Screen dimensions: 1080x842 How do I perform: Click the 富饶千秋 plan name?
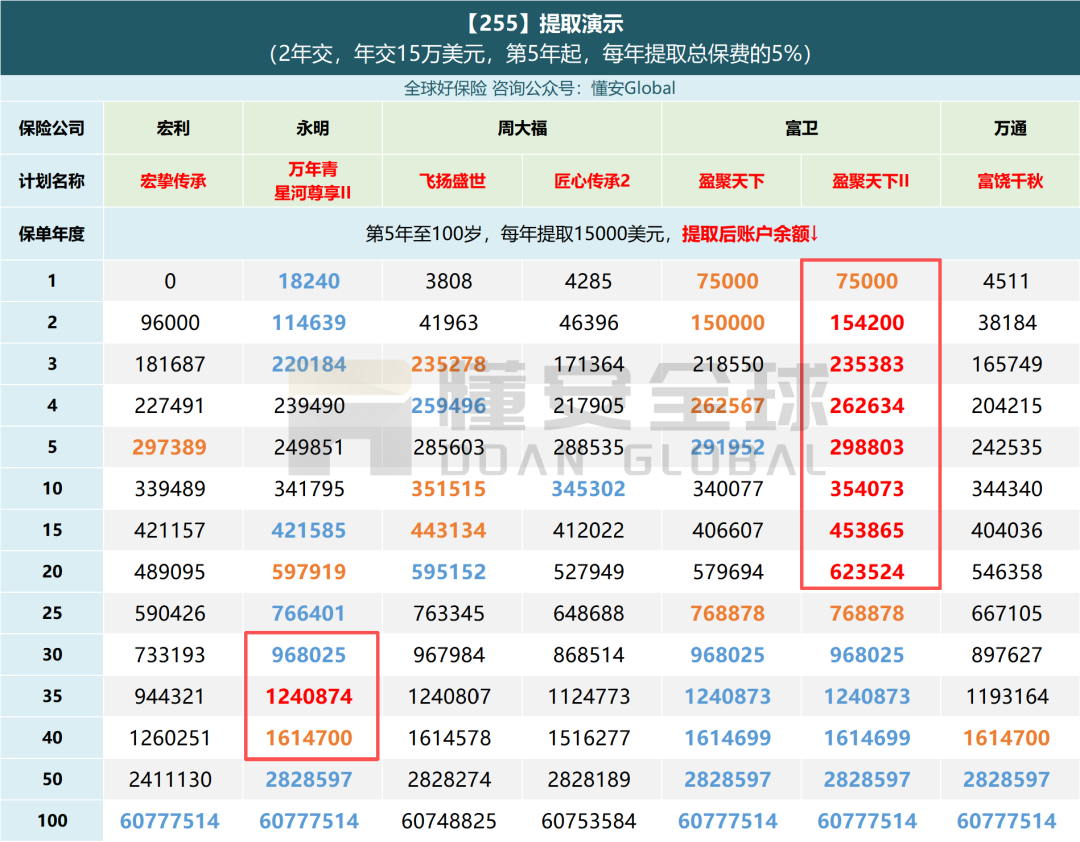click(x=1009, y=181)
